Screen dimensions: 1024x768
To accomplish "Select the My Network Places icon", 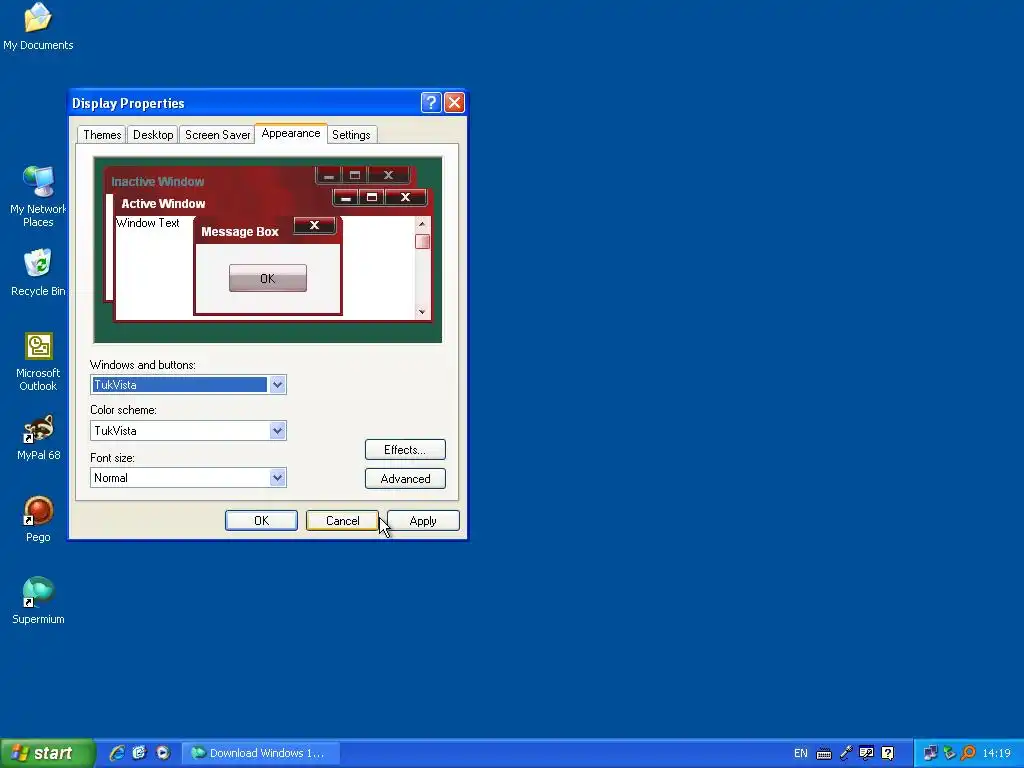I will (38, 196).
